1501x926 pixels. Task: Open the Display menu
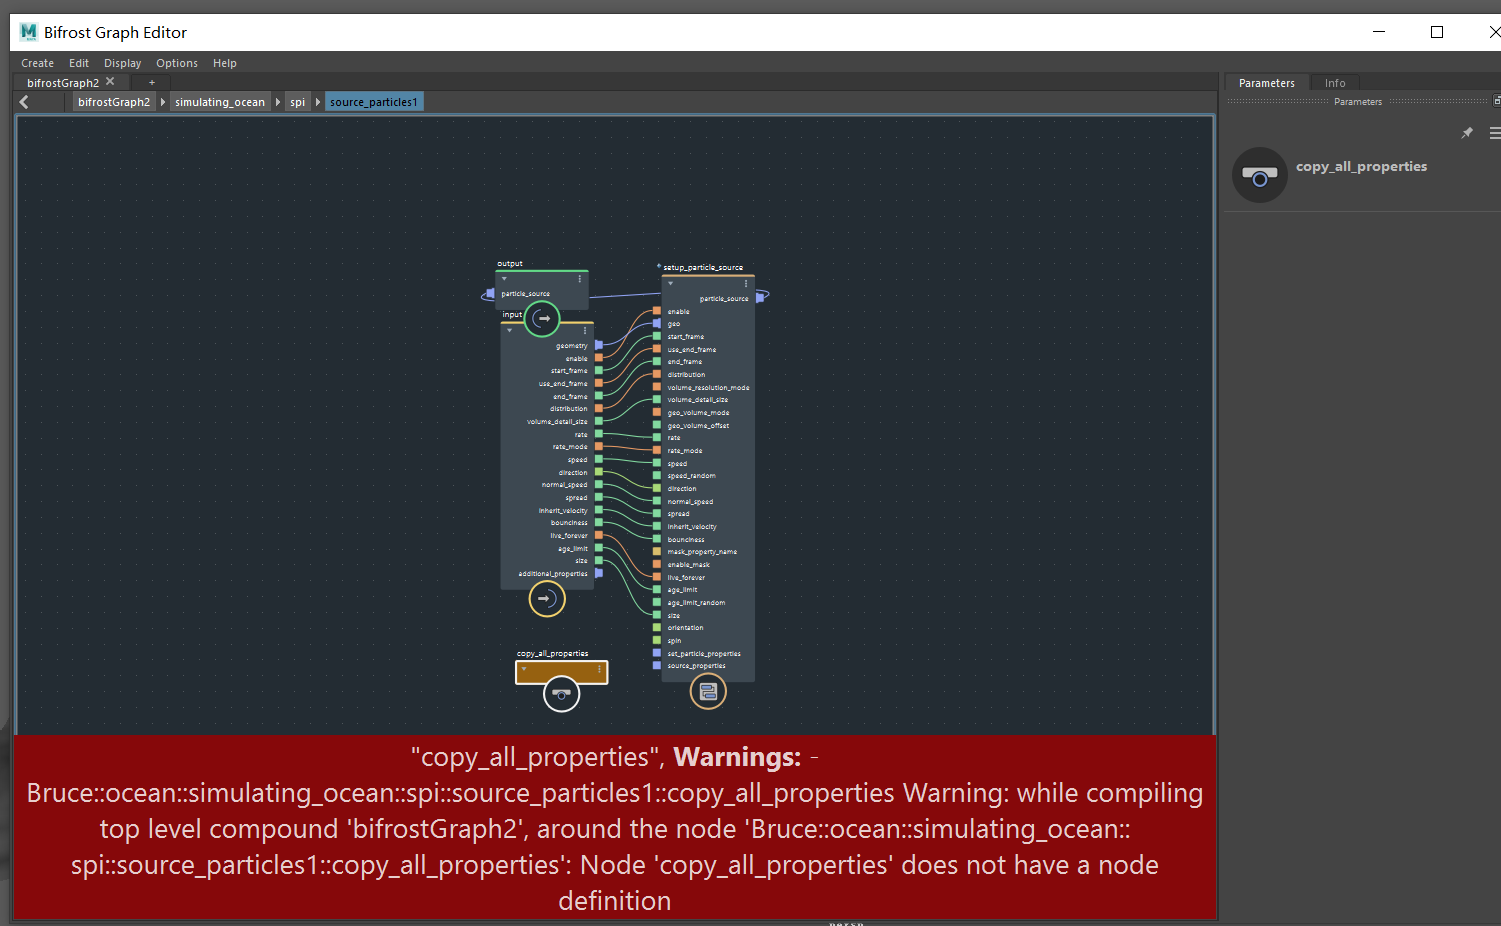click(122, 63)
